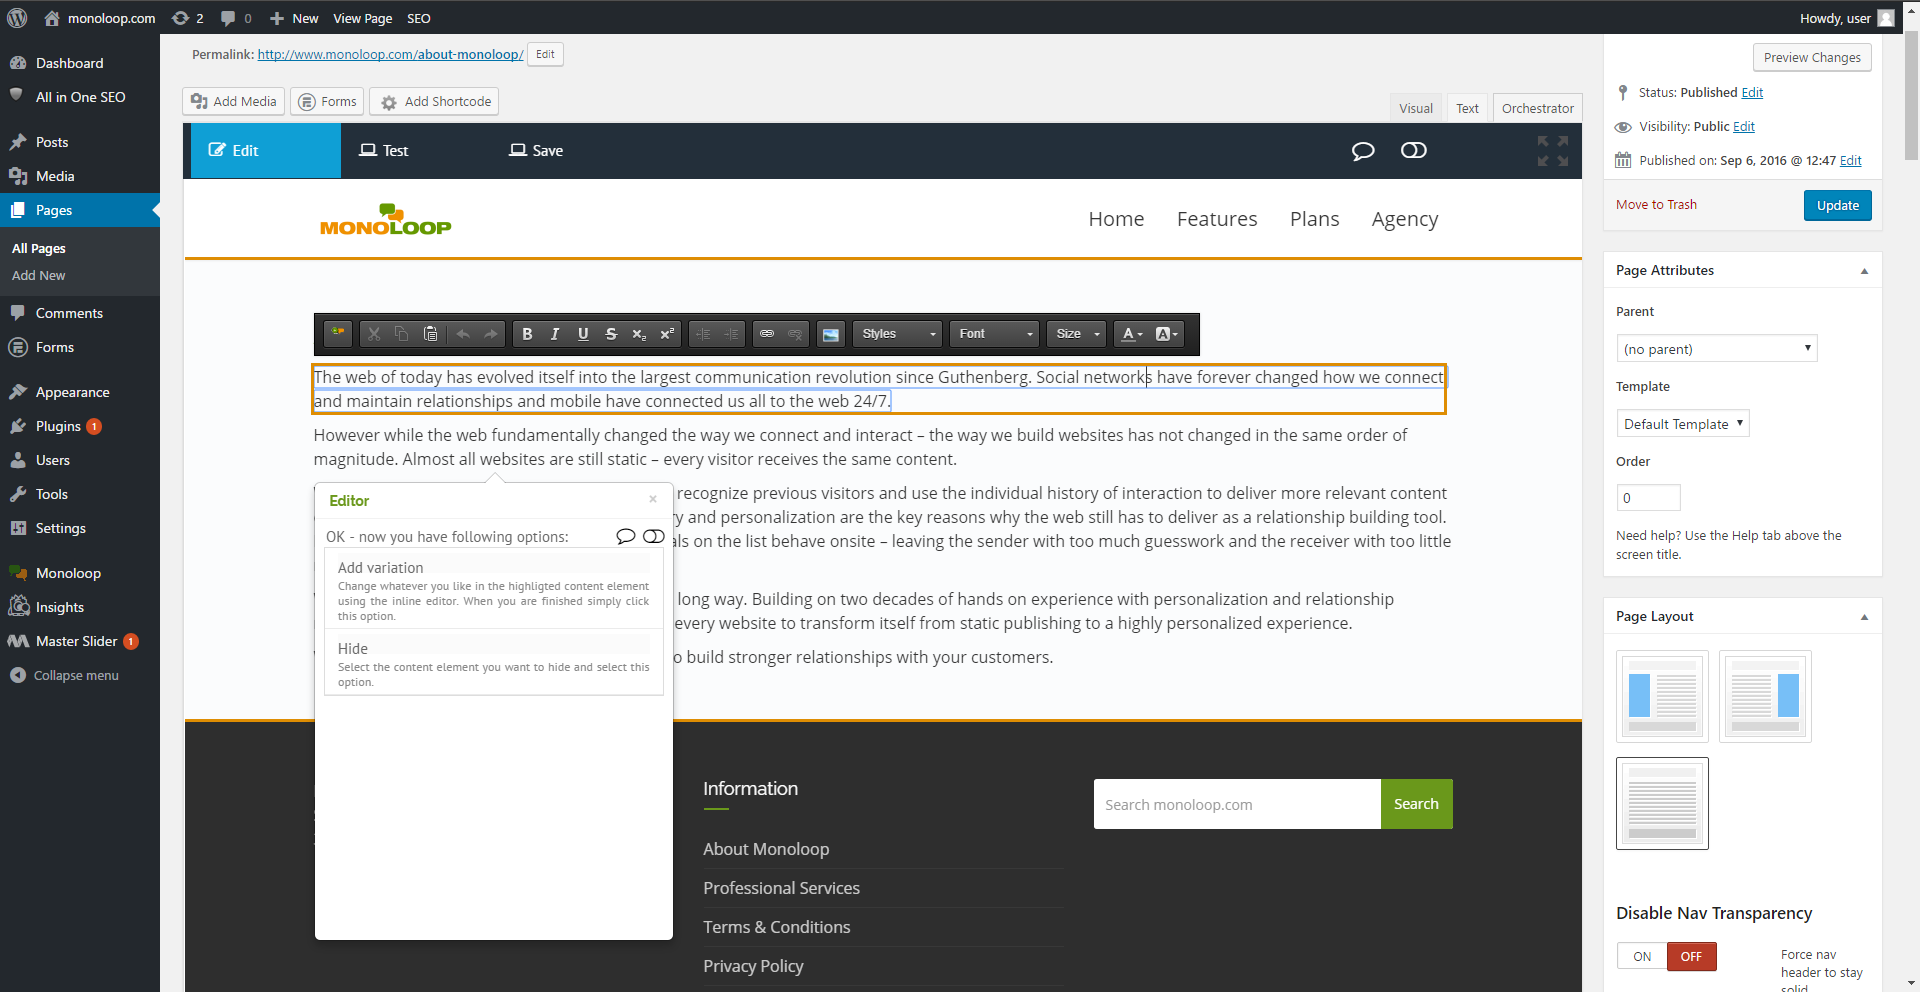The width and height of the screenshot is (1920, 992).
Task: Click the Paste clipboard icon
Action: coord(430,334)
